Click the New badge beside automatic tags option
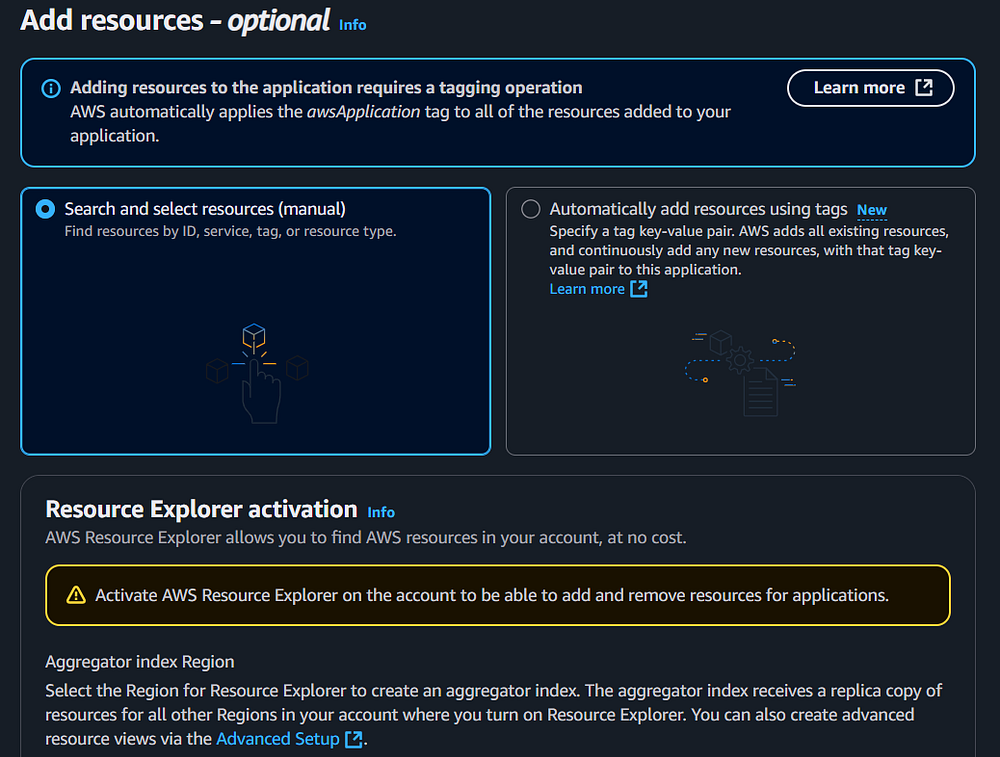This screenshot has height=757, width=1000. coord(871,210)
